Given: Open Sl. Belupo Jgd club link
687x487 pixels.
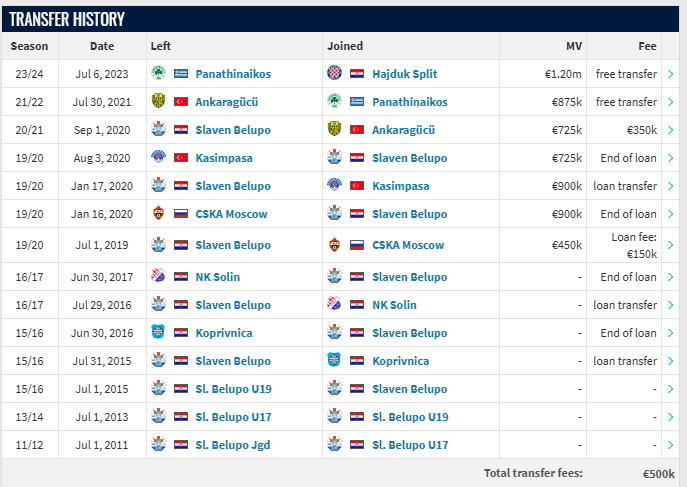Looking at the screenshot, I should [x=233, y=445].
